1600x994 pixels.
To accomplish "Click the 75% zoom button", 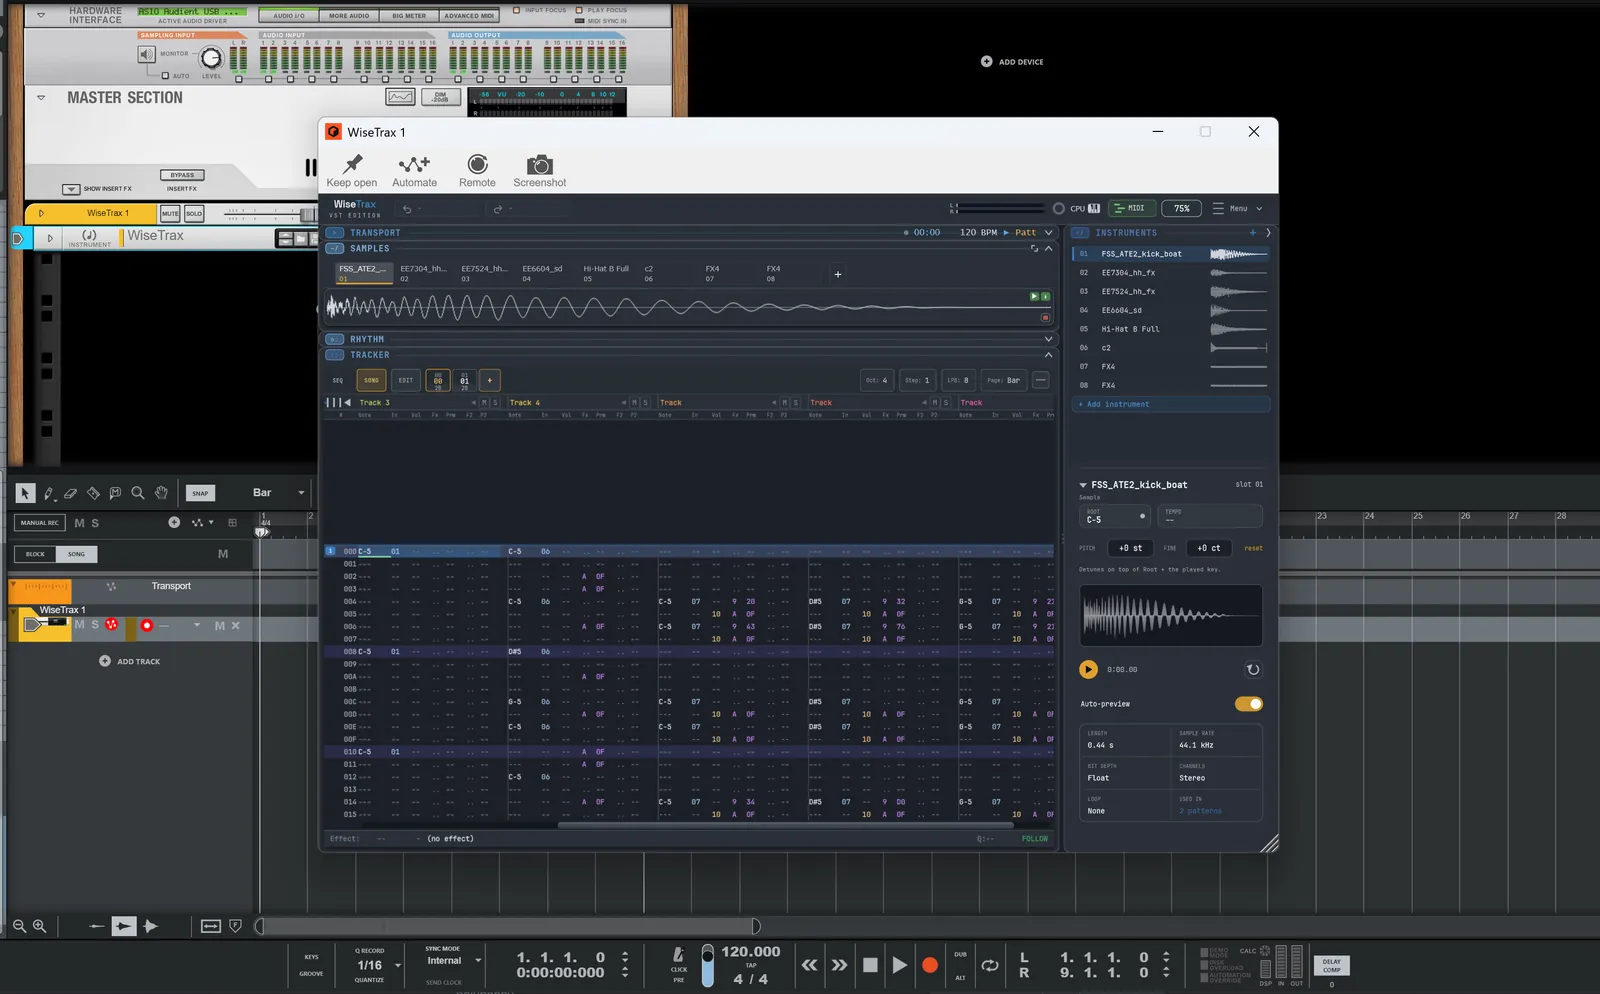I will pos(1182,209).
